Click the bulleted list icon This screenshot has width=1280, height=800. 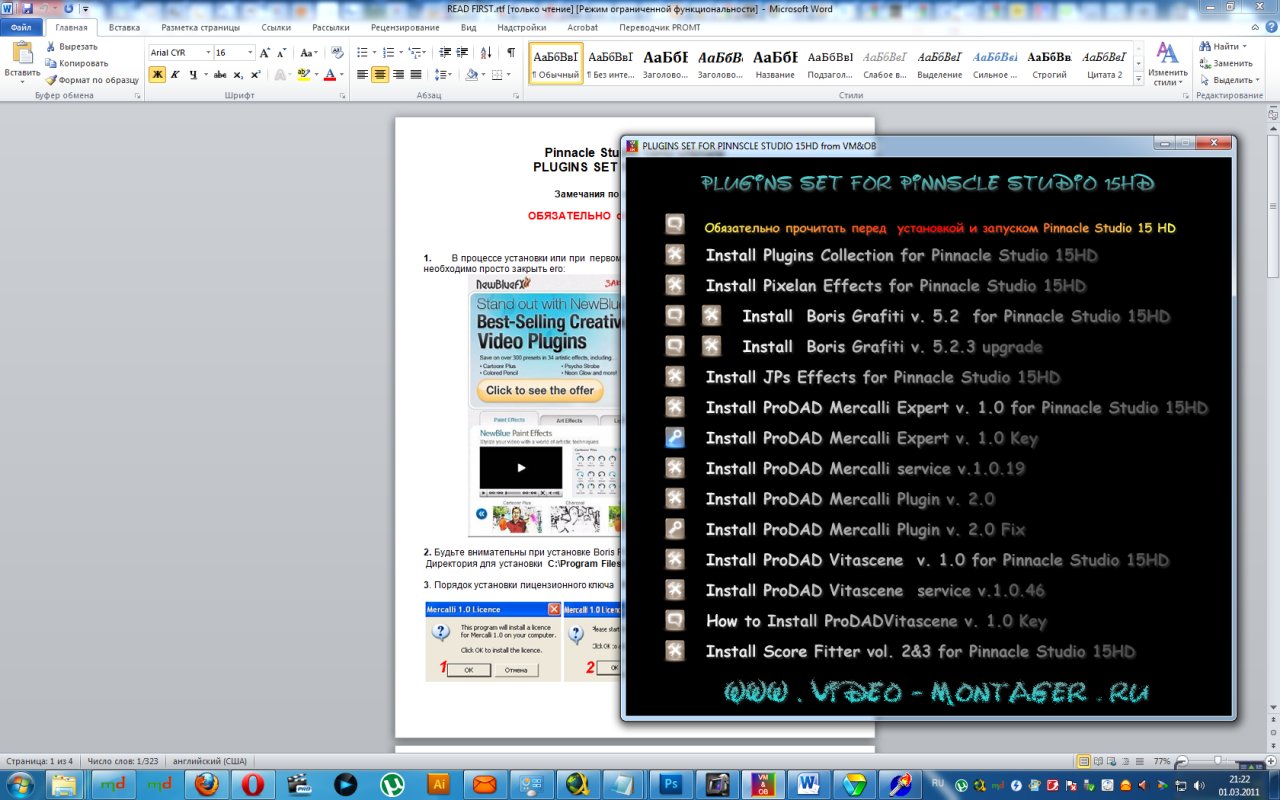click(363, 52)
